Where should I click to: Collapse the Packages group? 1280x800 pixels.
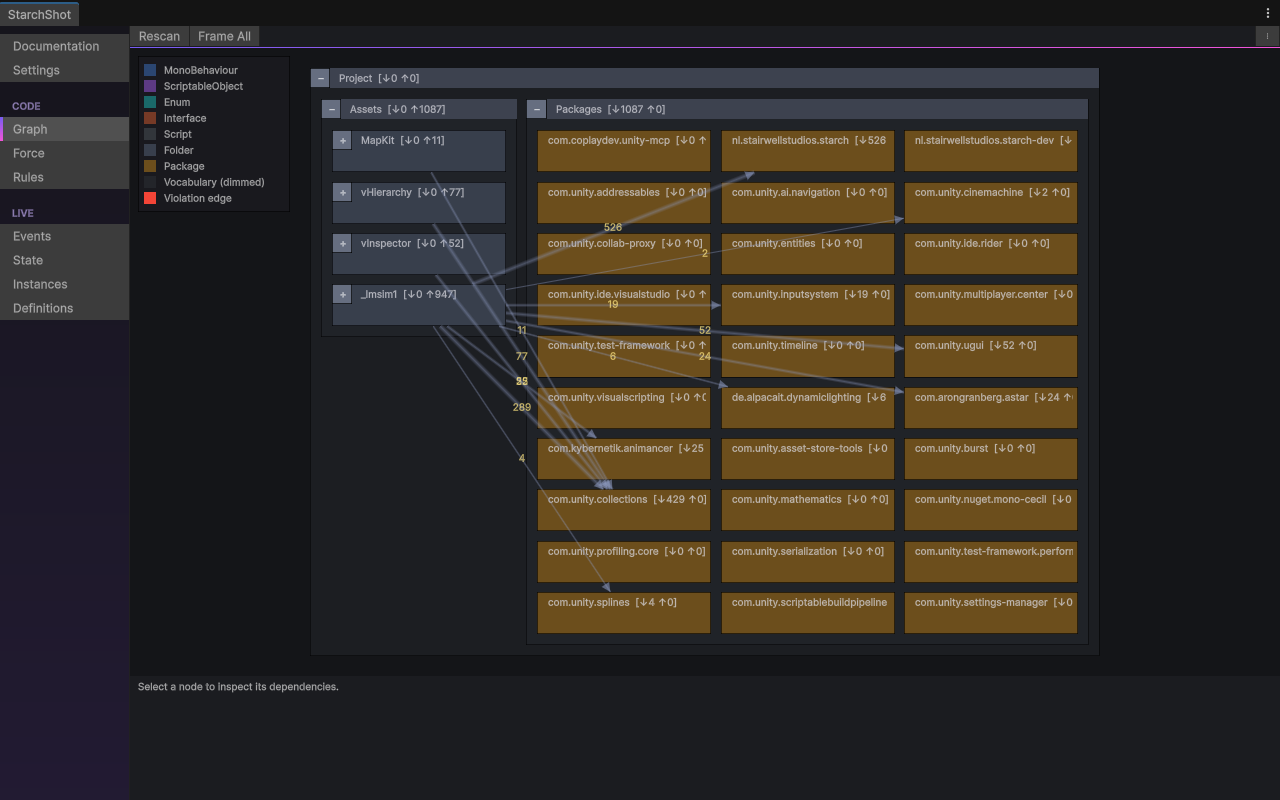pos(537,109)
